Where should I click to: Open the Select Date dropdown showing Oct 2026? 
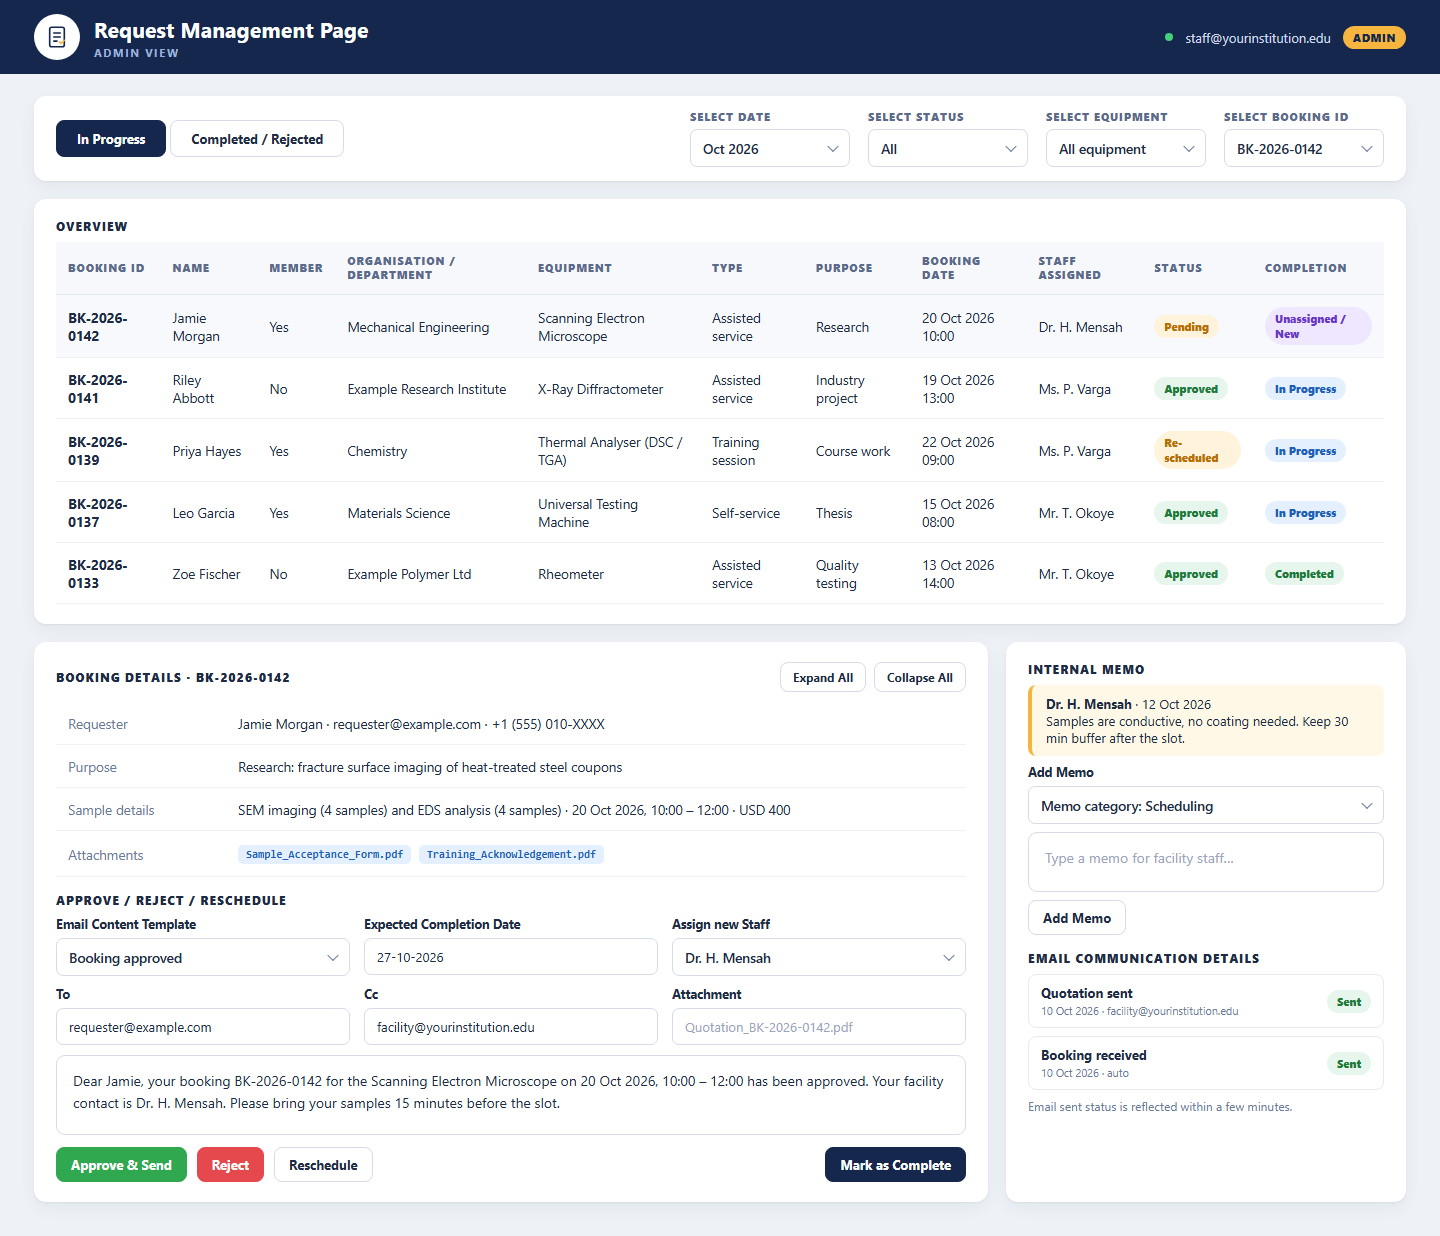click(x=770, y=148)
